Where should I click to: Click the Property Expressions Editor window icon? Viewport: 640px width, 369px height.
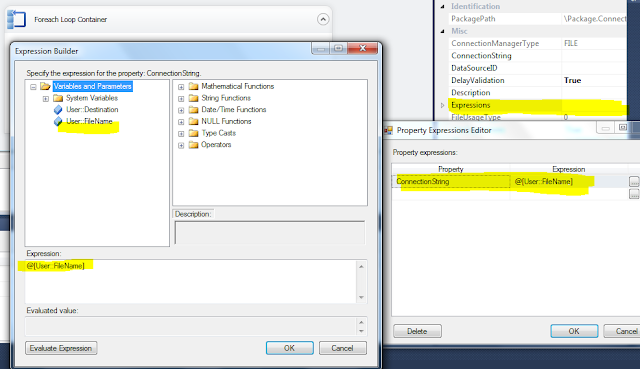(389, 130)
